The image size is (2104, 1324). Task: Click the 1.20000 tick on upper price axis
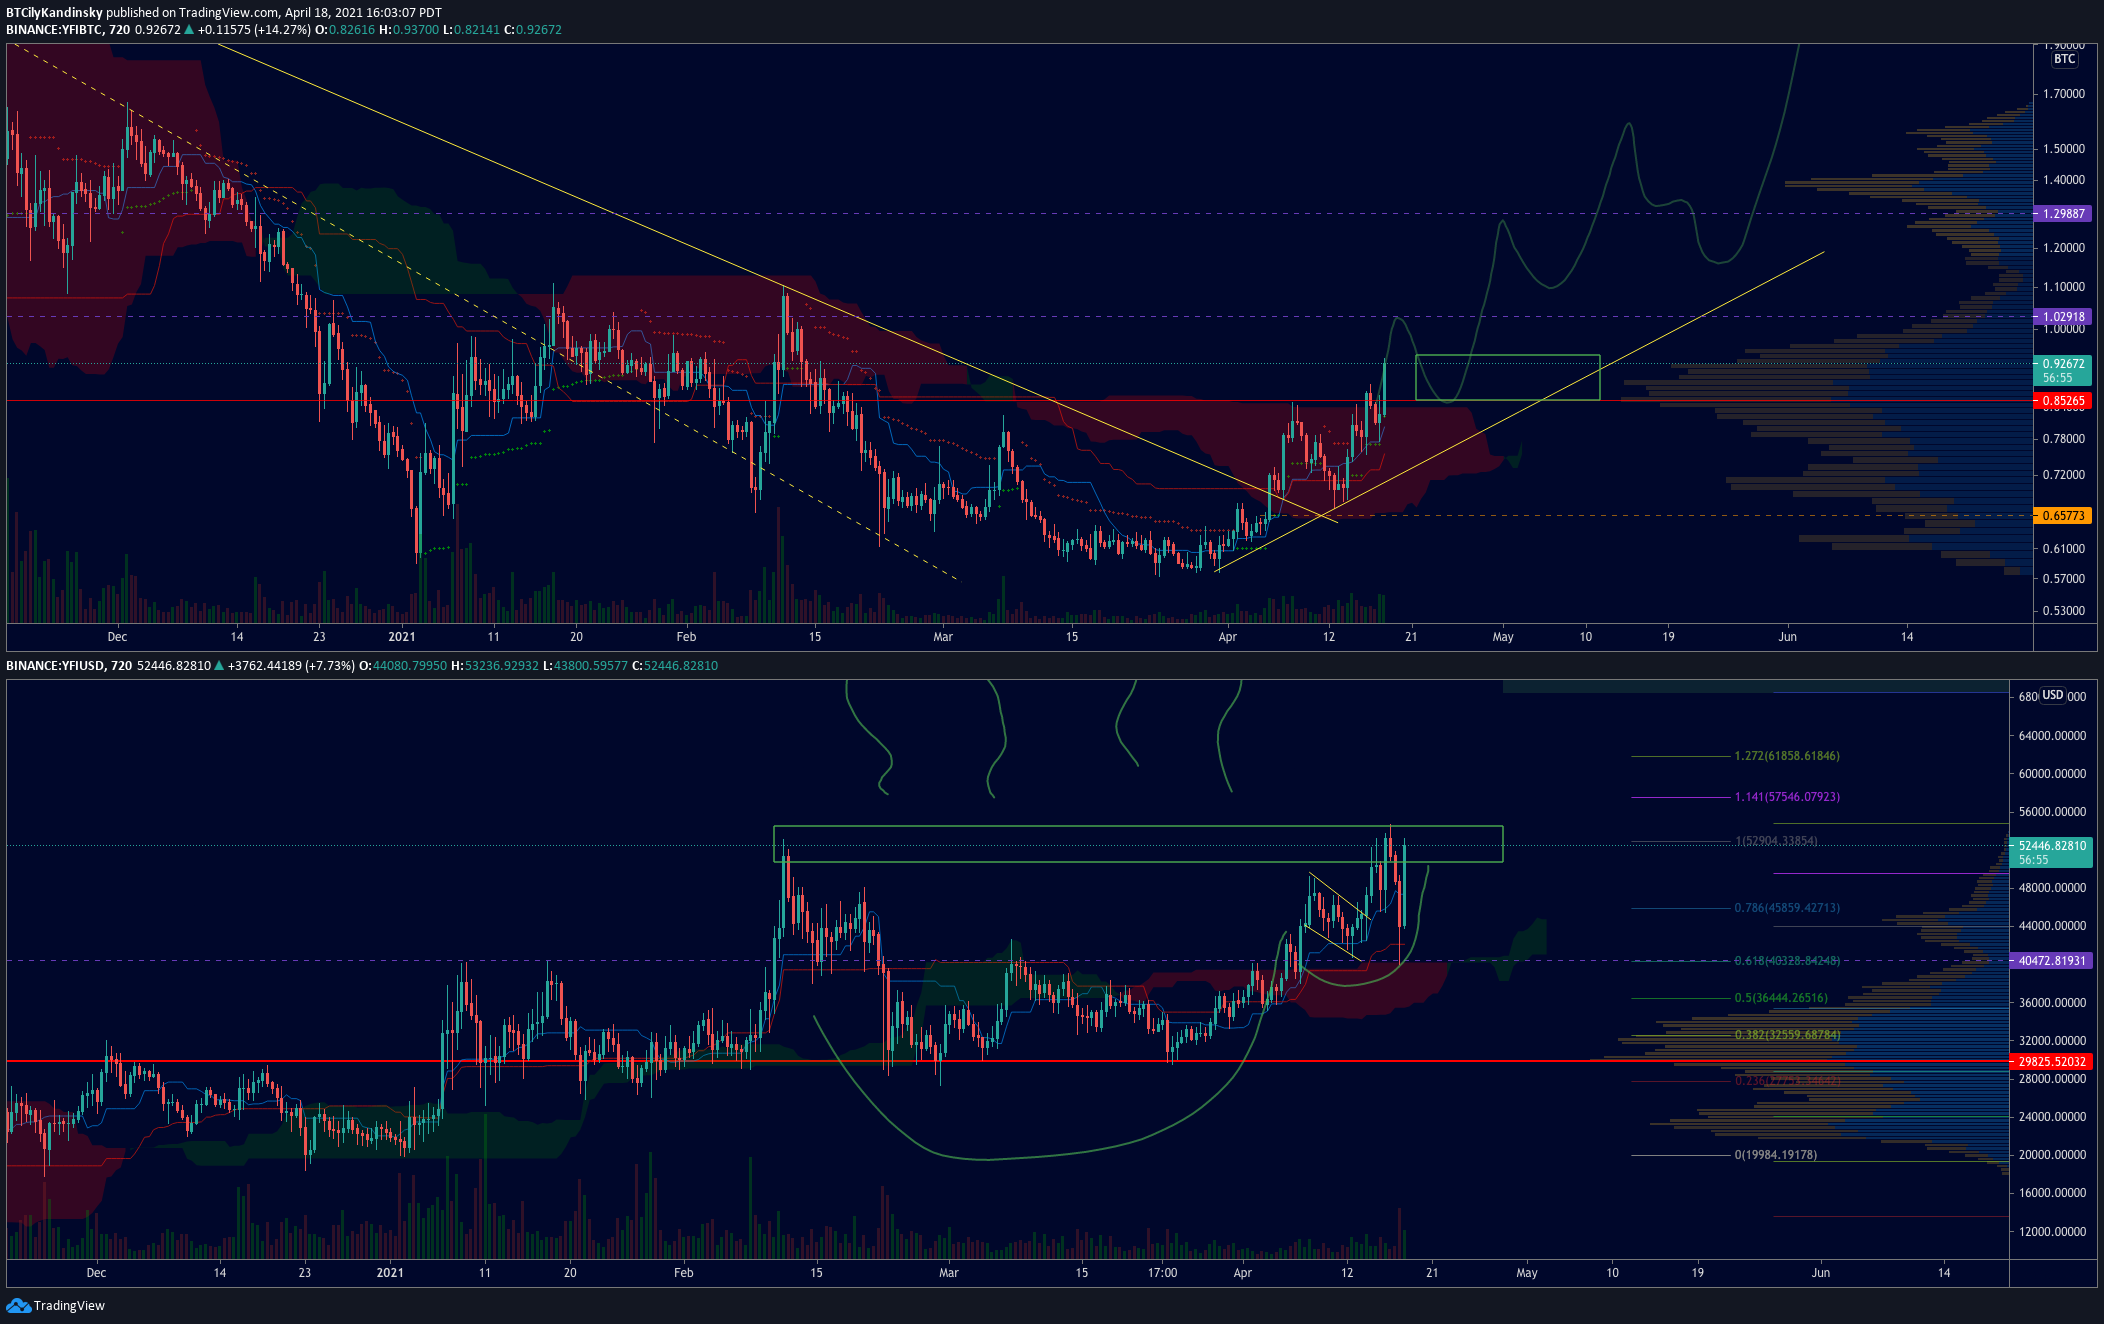click(x=2064, y=248)
